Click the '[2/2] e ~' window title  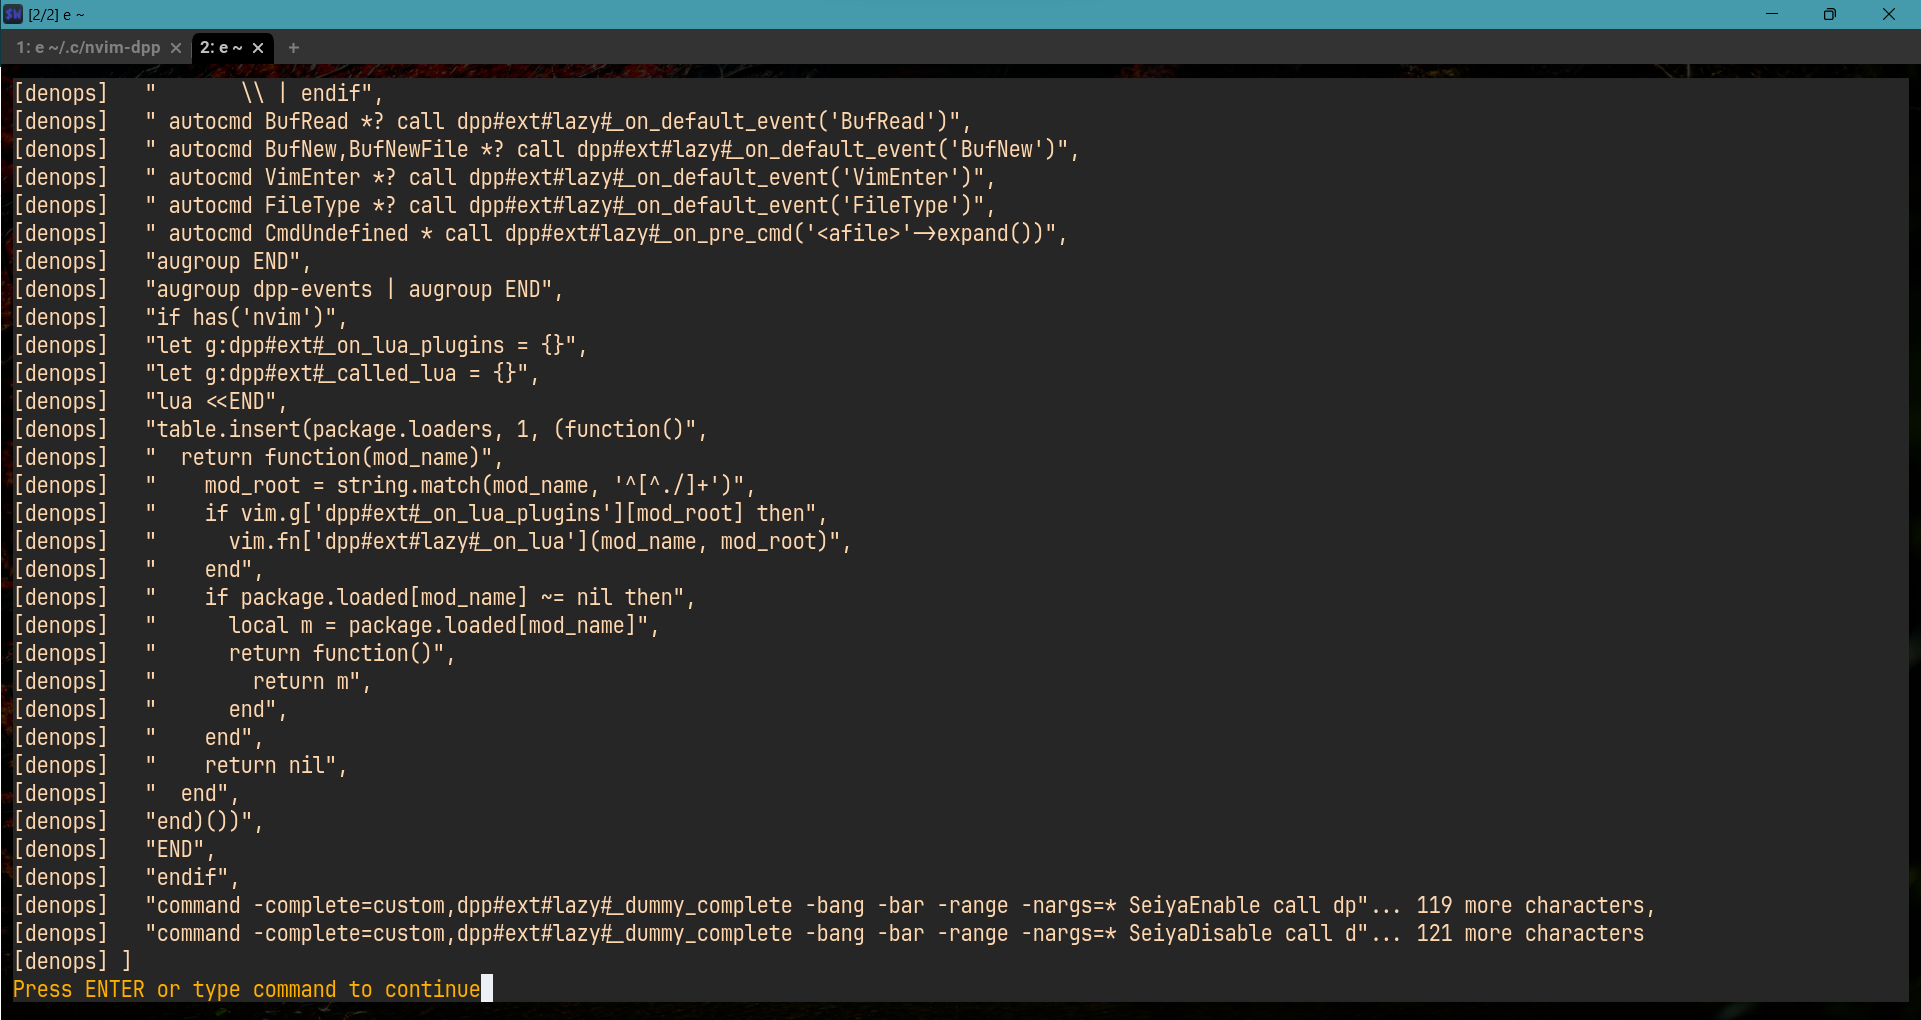tap(57, 15)
